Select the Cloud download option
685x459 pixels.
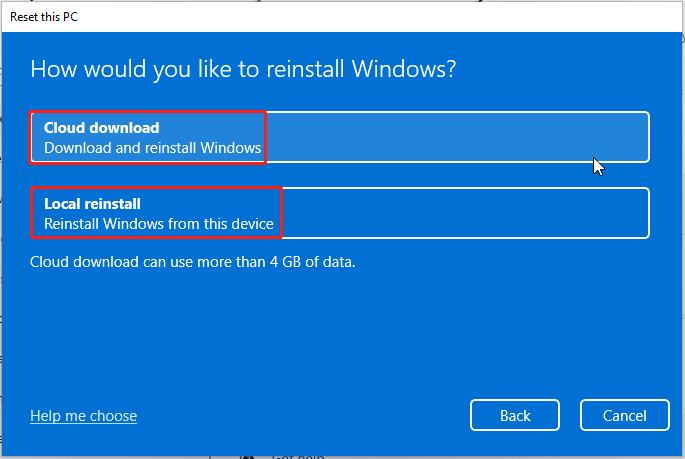point(340,137)
